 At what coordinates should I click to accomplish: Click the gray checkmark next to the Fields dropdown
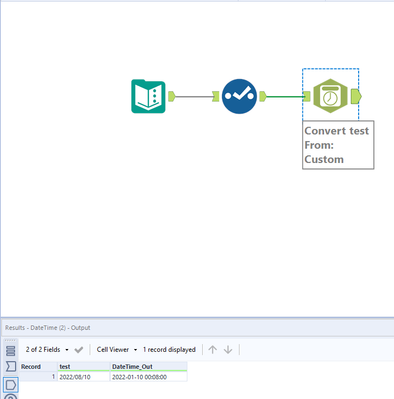(79, 350)
